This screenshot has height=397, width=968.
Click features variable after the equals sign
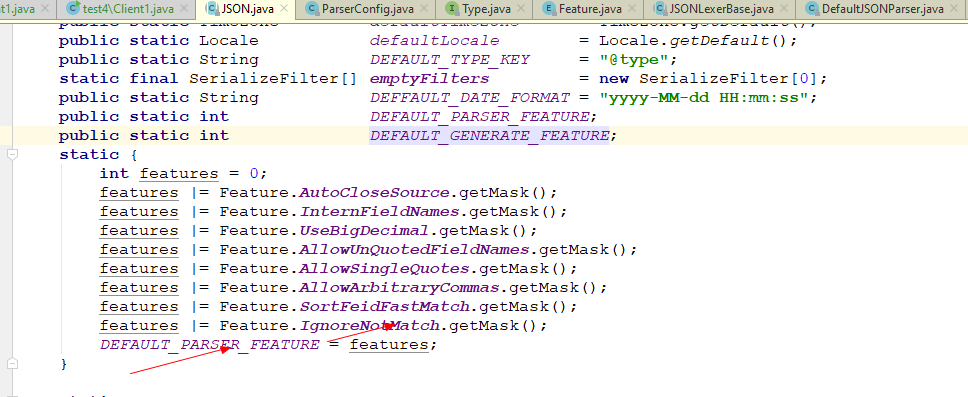(388, 345)
